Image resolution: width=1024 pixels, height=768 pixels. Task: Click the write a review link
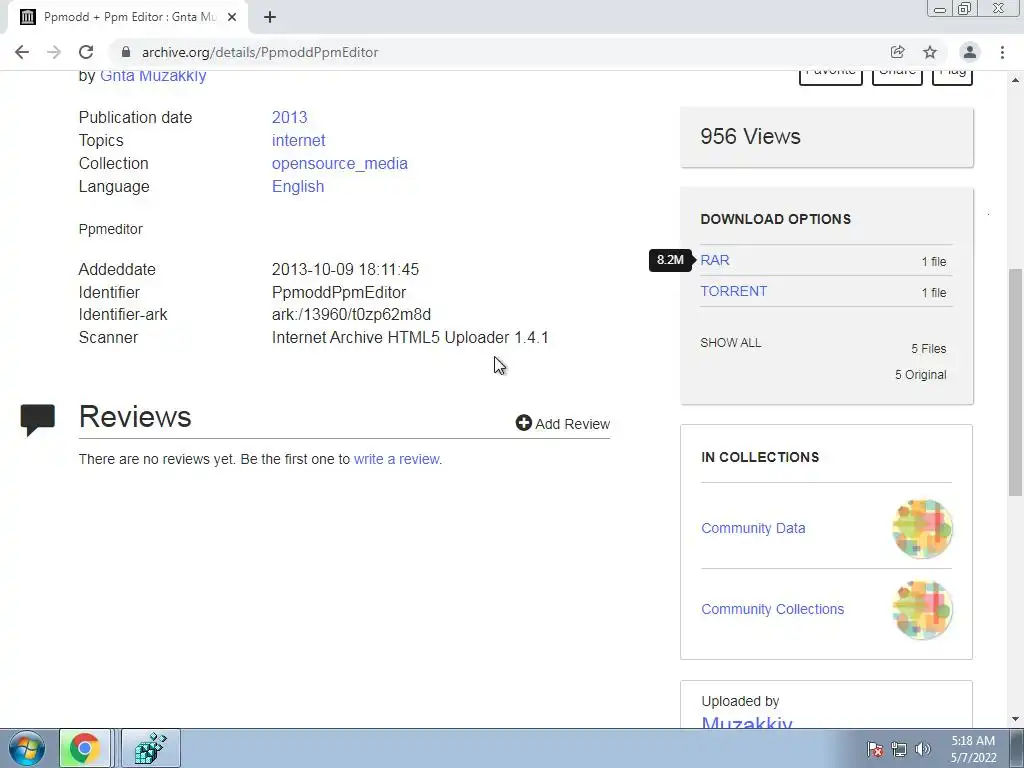[396, 459]
